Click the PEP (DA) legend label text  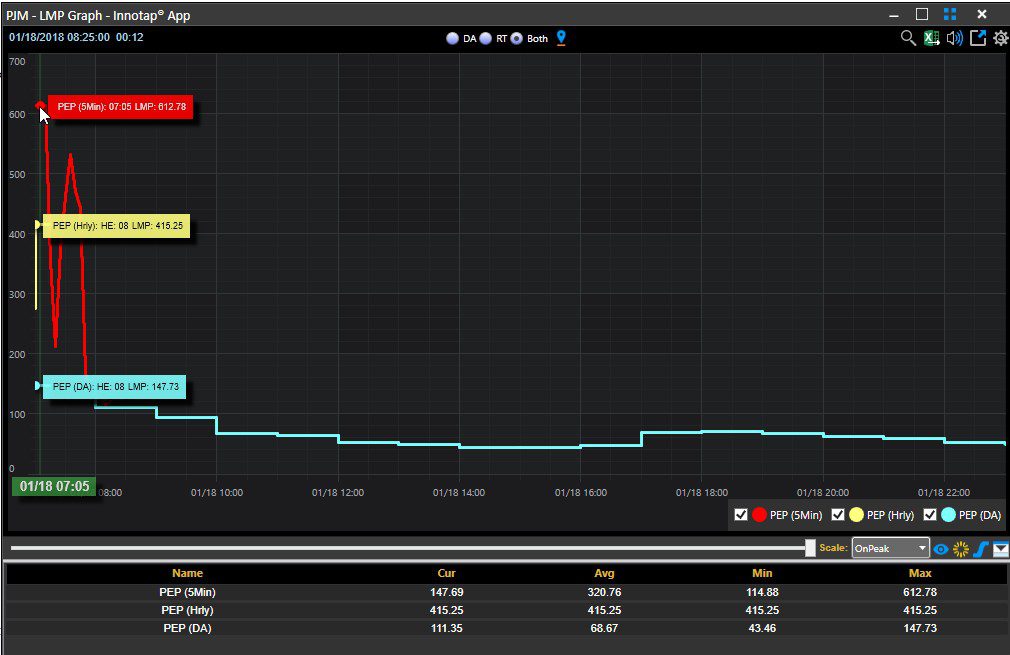980,515
